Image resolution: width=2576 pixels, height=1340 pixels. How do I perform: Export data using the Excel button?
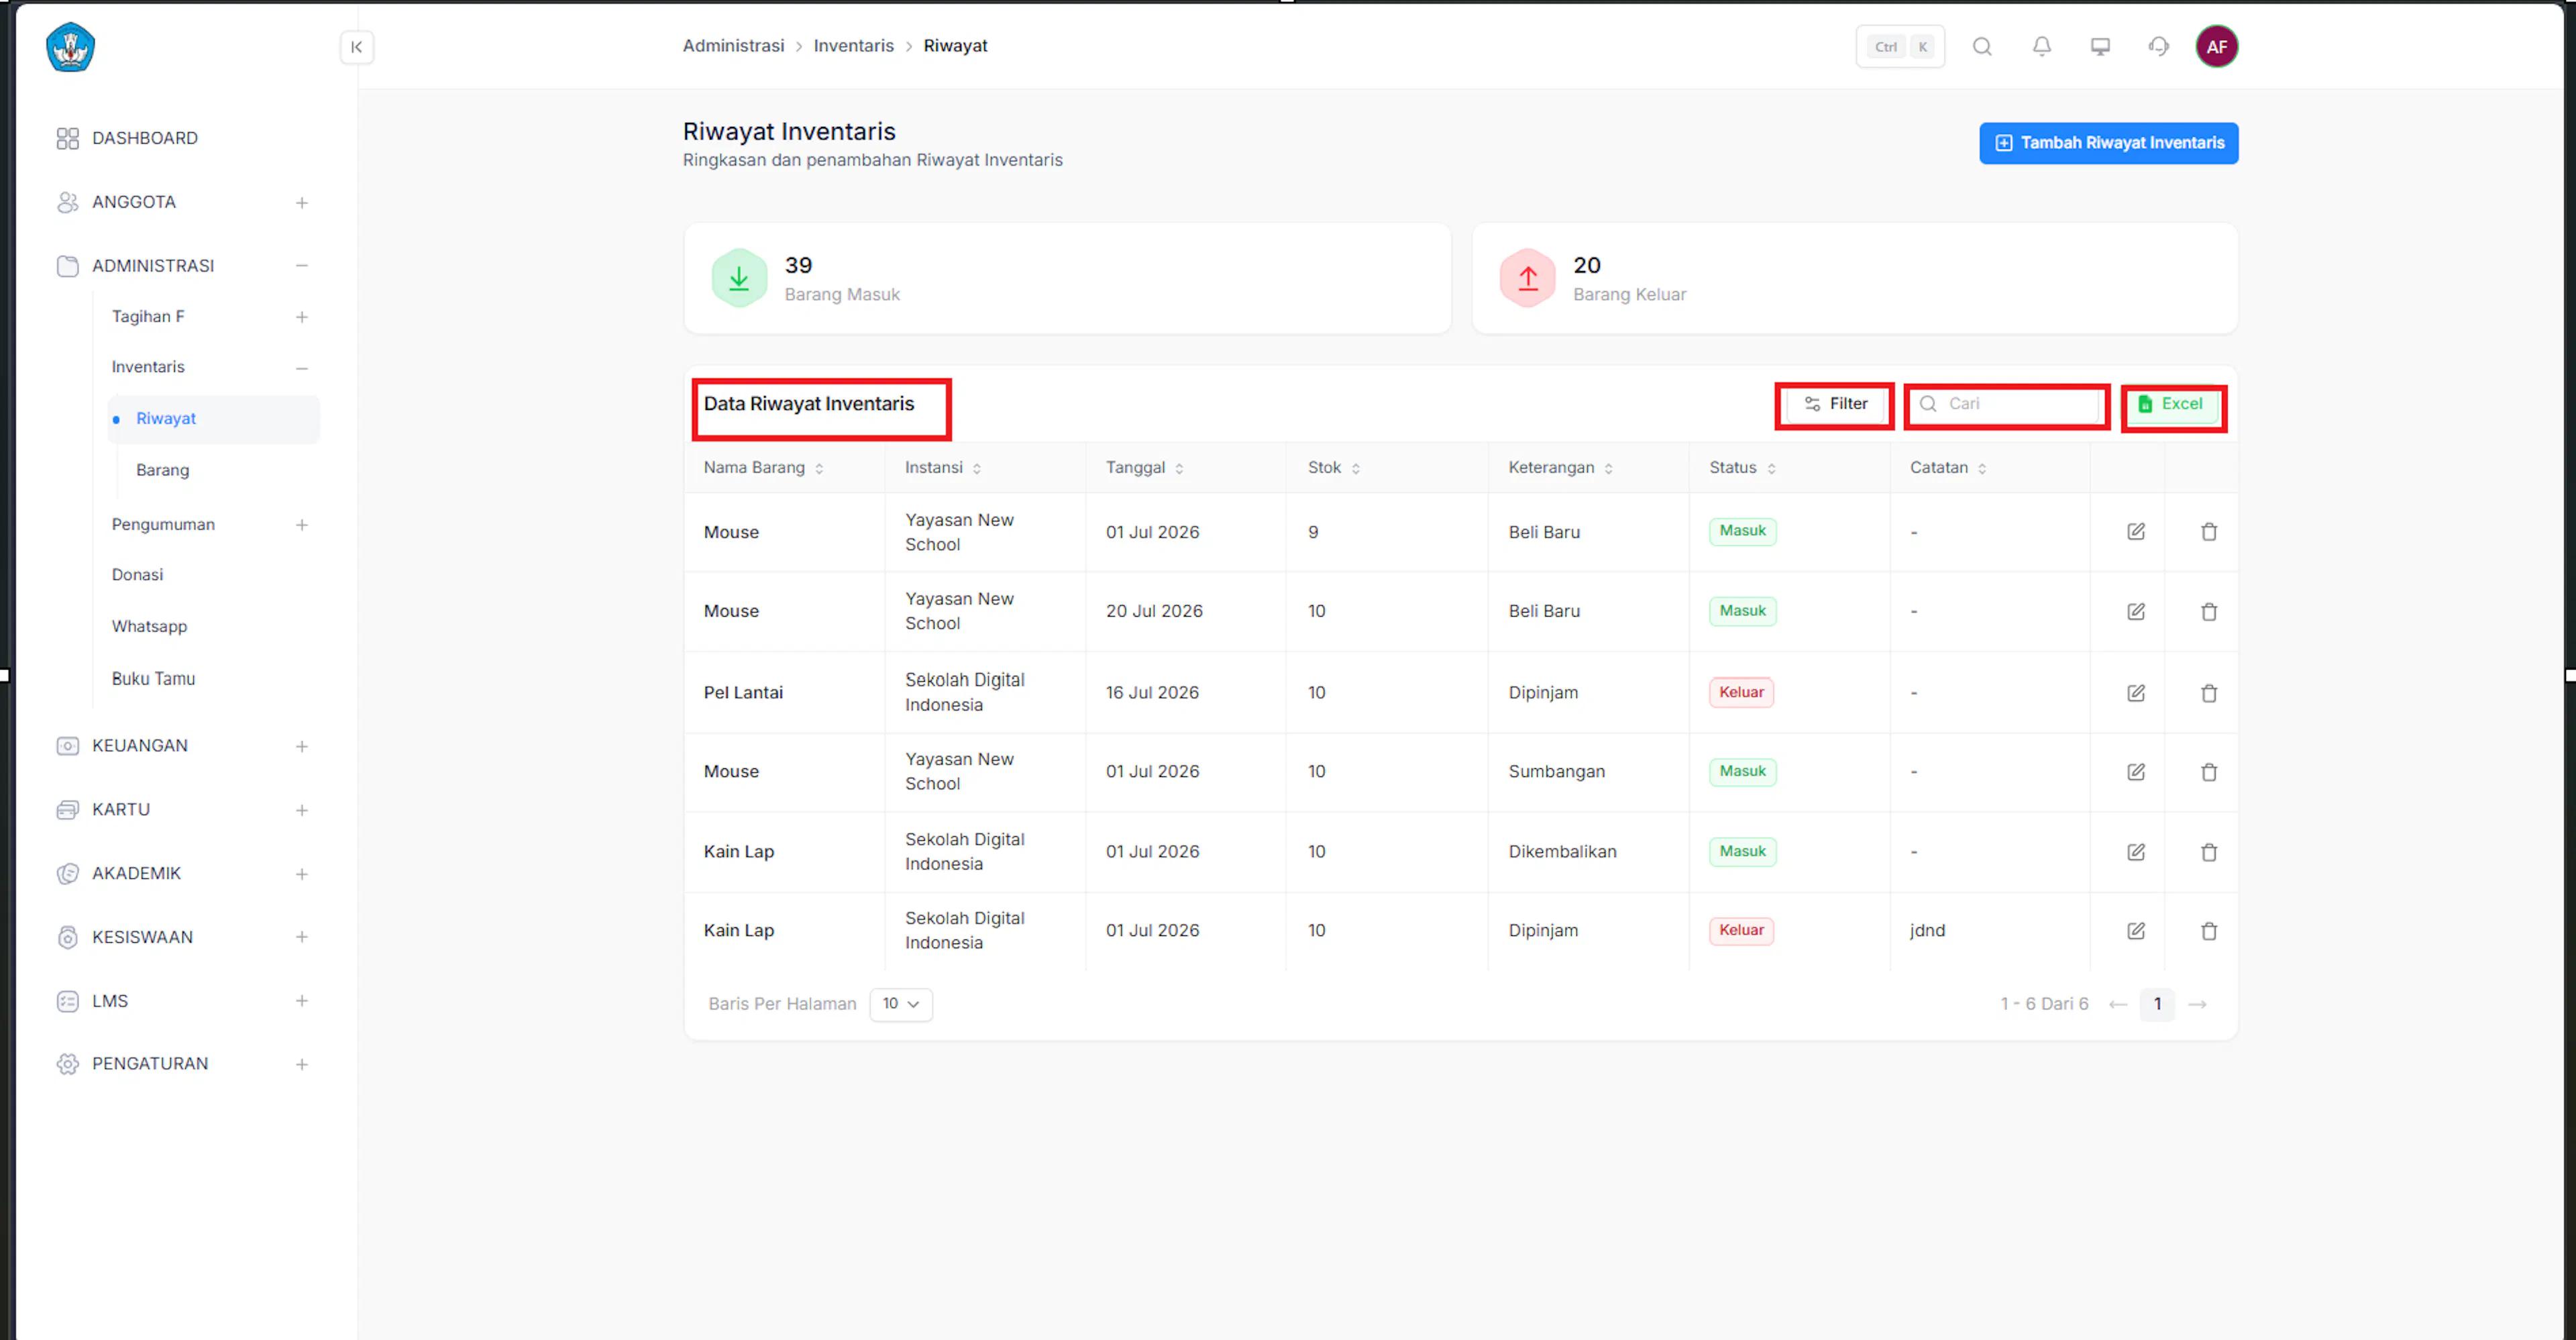tap(2170, 404)
